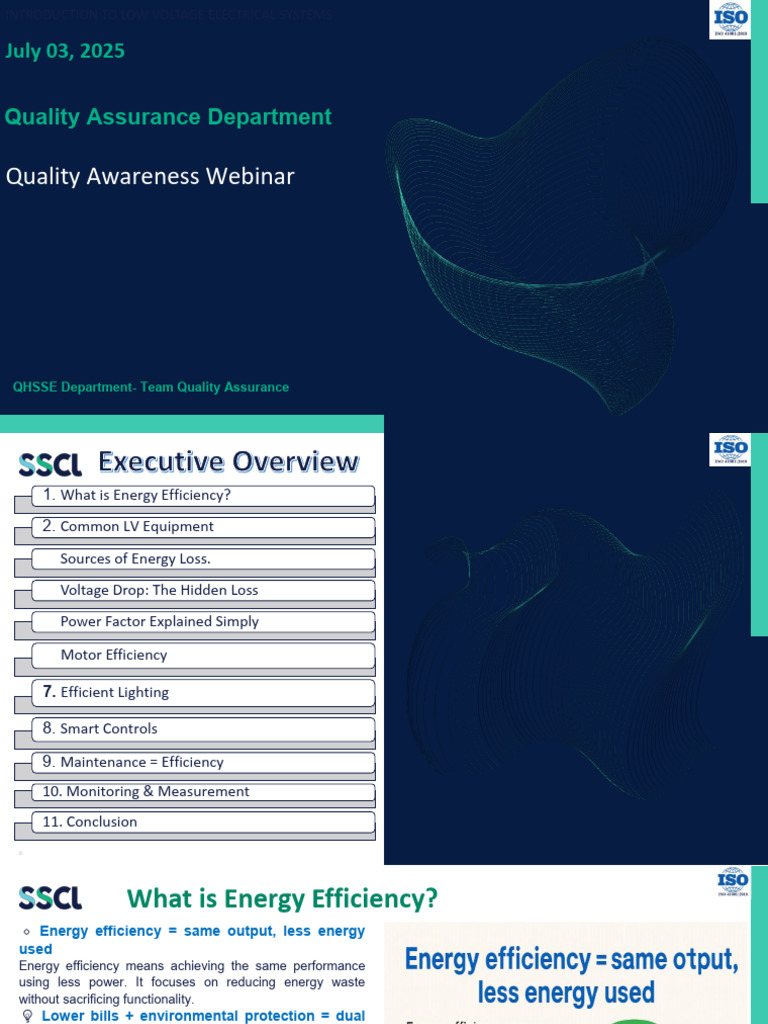Click the lightbulb icon before Lower bills text
Screen dimensions: 768x1024
[x=27, y=1016]
